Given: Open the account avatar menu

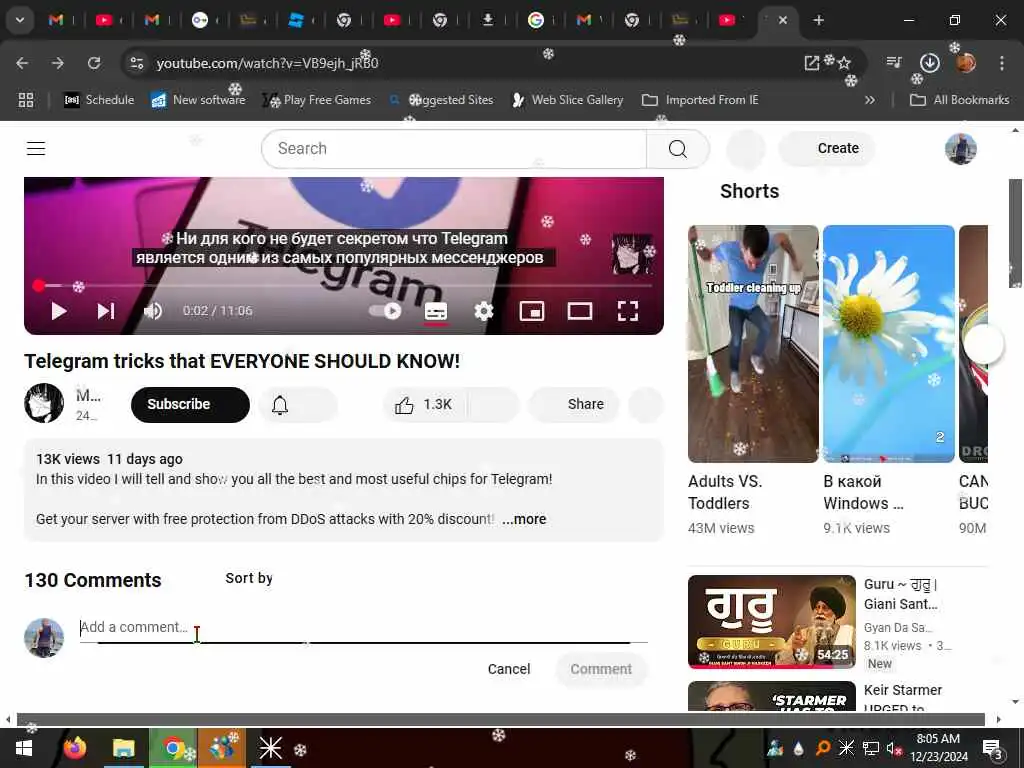Looking at the screenshot, I should point(960,149).
